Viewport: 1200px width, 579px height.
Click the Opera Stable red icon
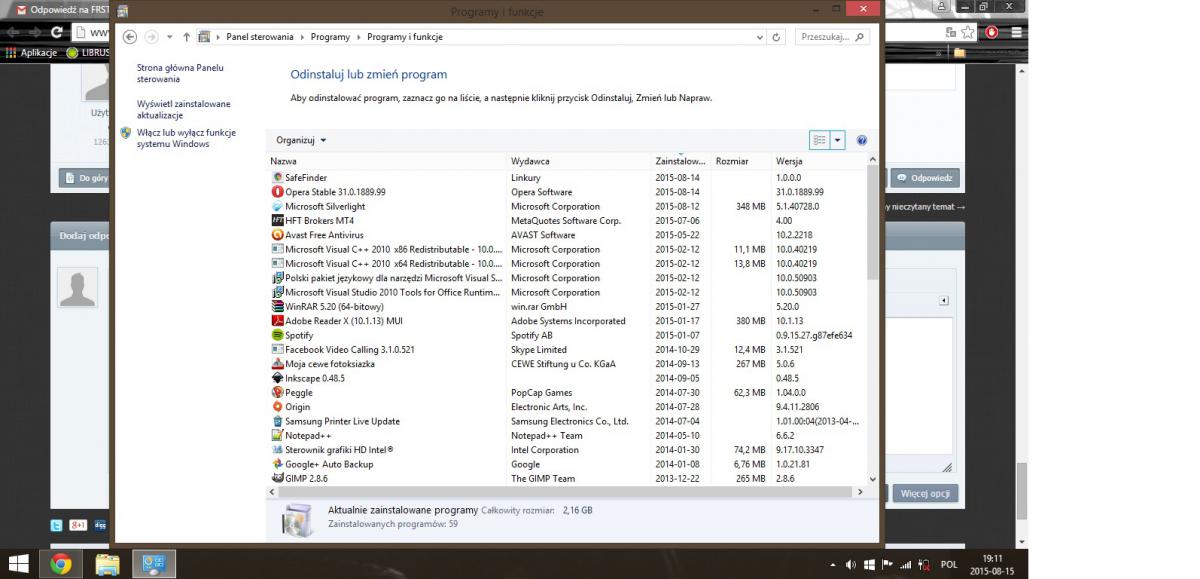click(x=277, y=192)
